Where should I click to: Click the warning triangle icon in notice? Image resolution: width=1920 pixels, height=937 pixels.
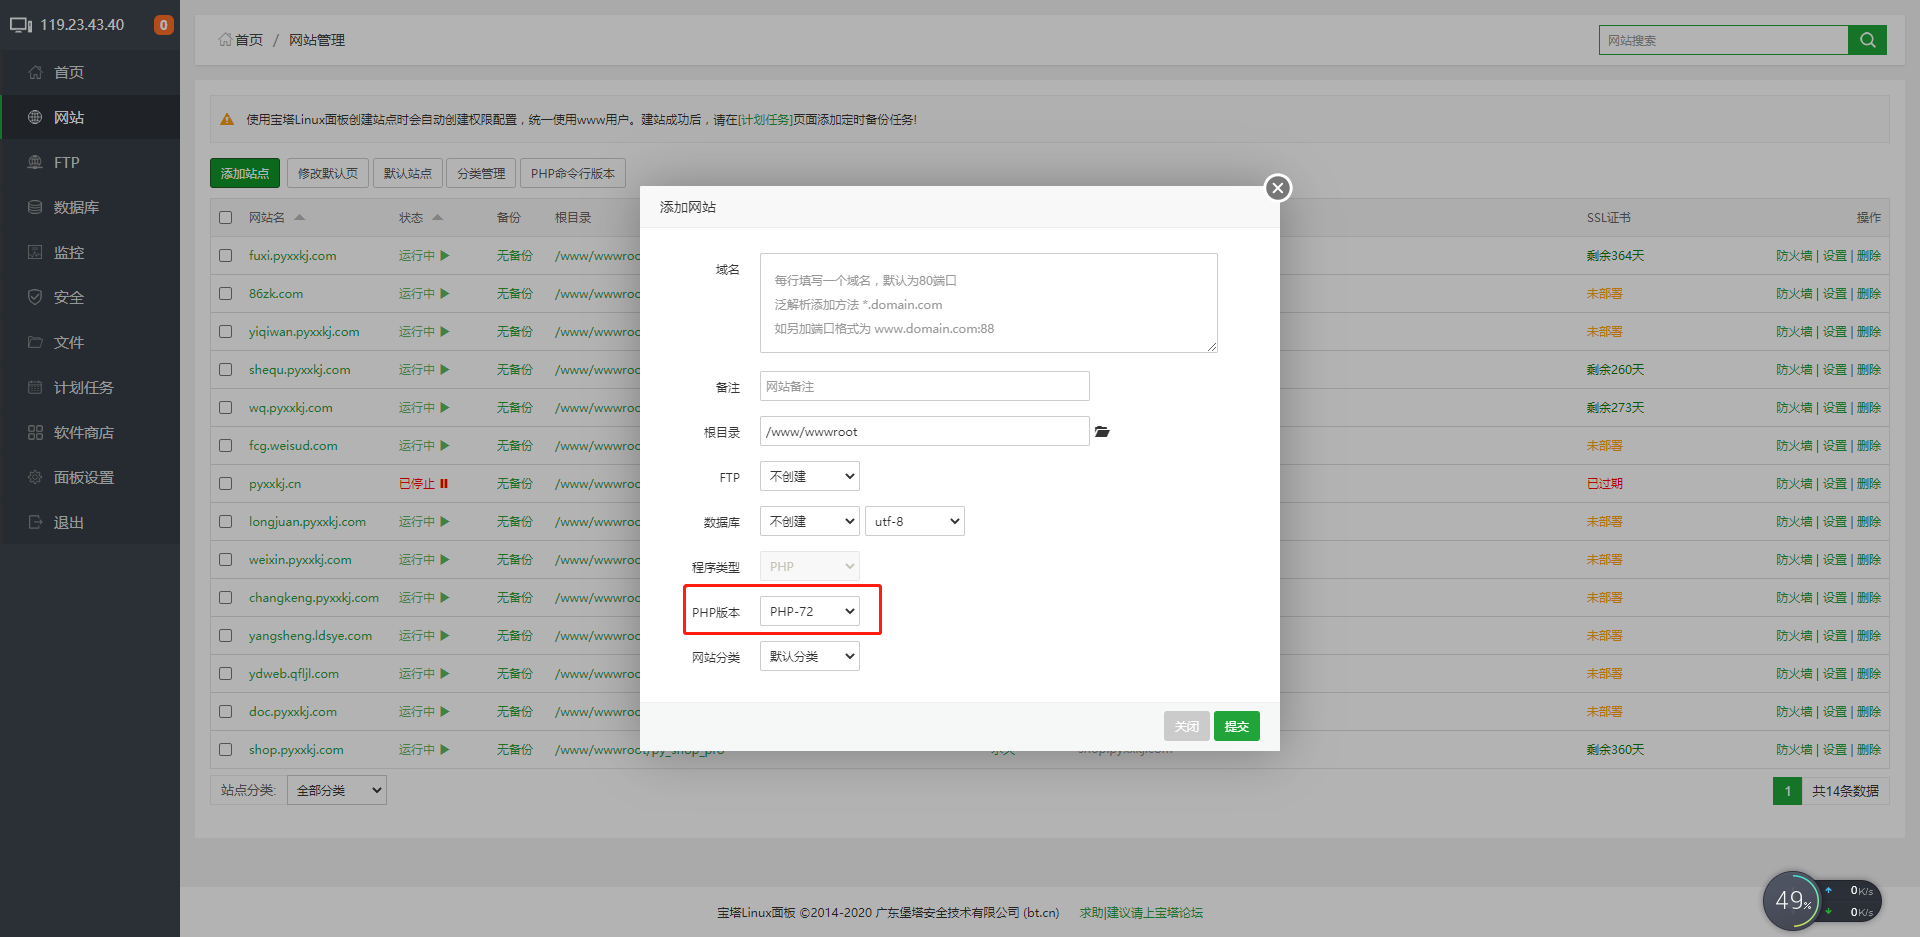pos(227,120)
